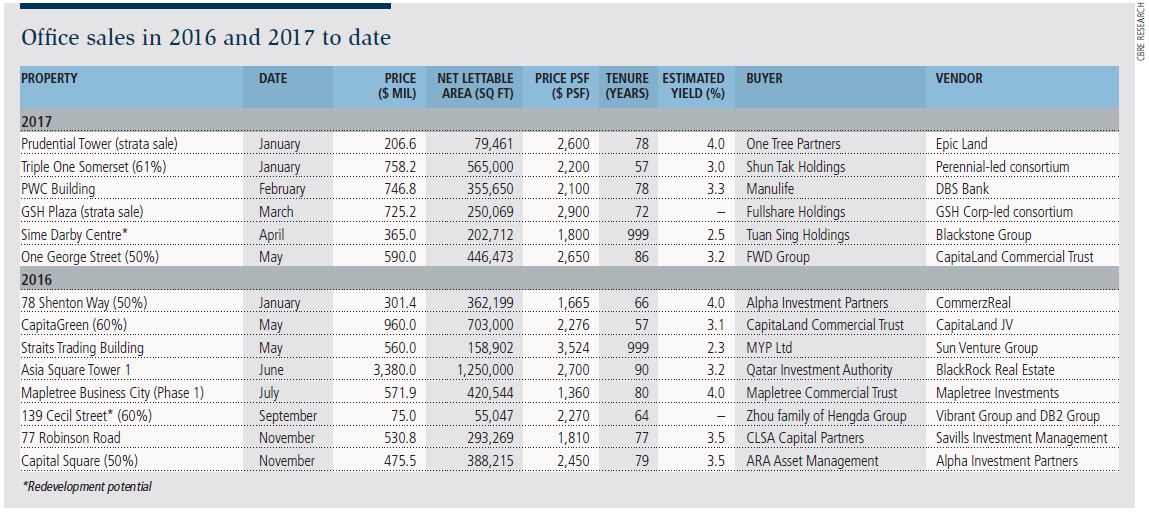The width and height of the screenshot is (1149, 513).
Task: Select vendor 'DBS Bank'
Action: 962,189
